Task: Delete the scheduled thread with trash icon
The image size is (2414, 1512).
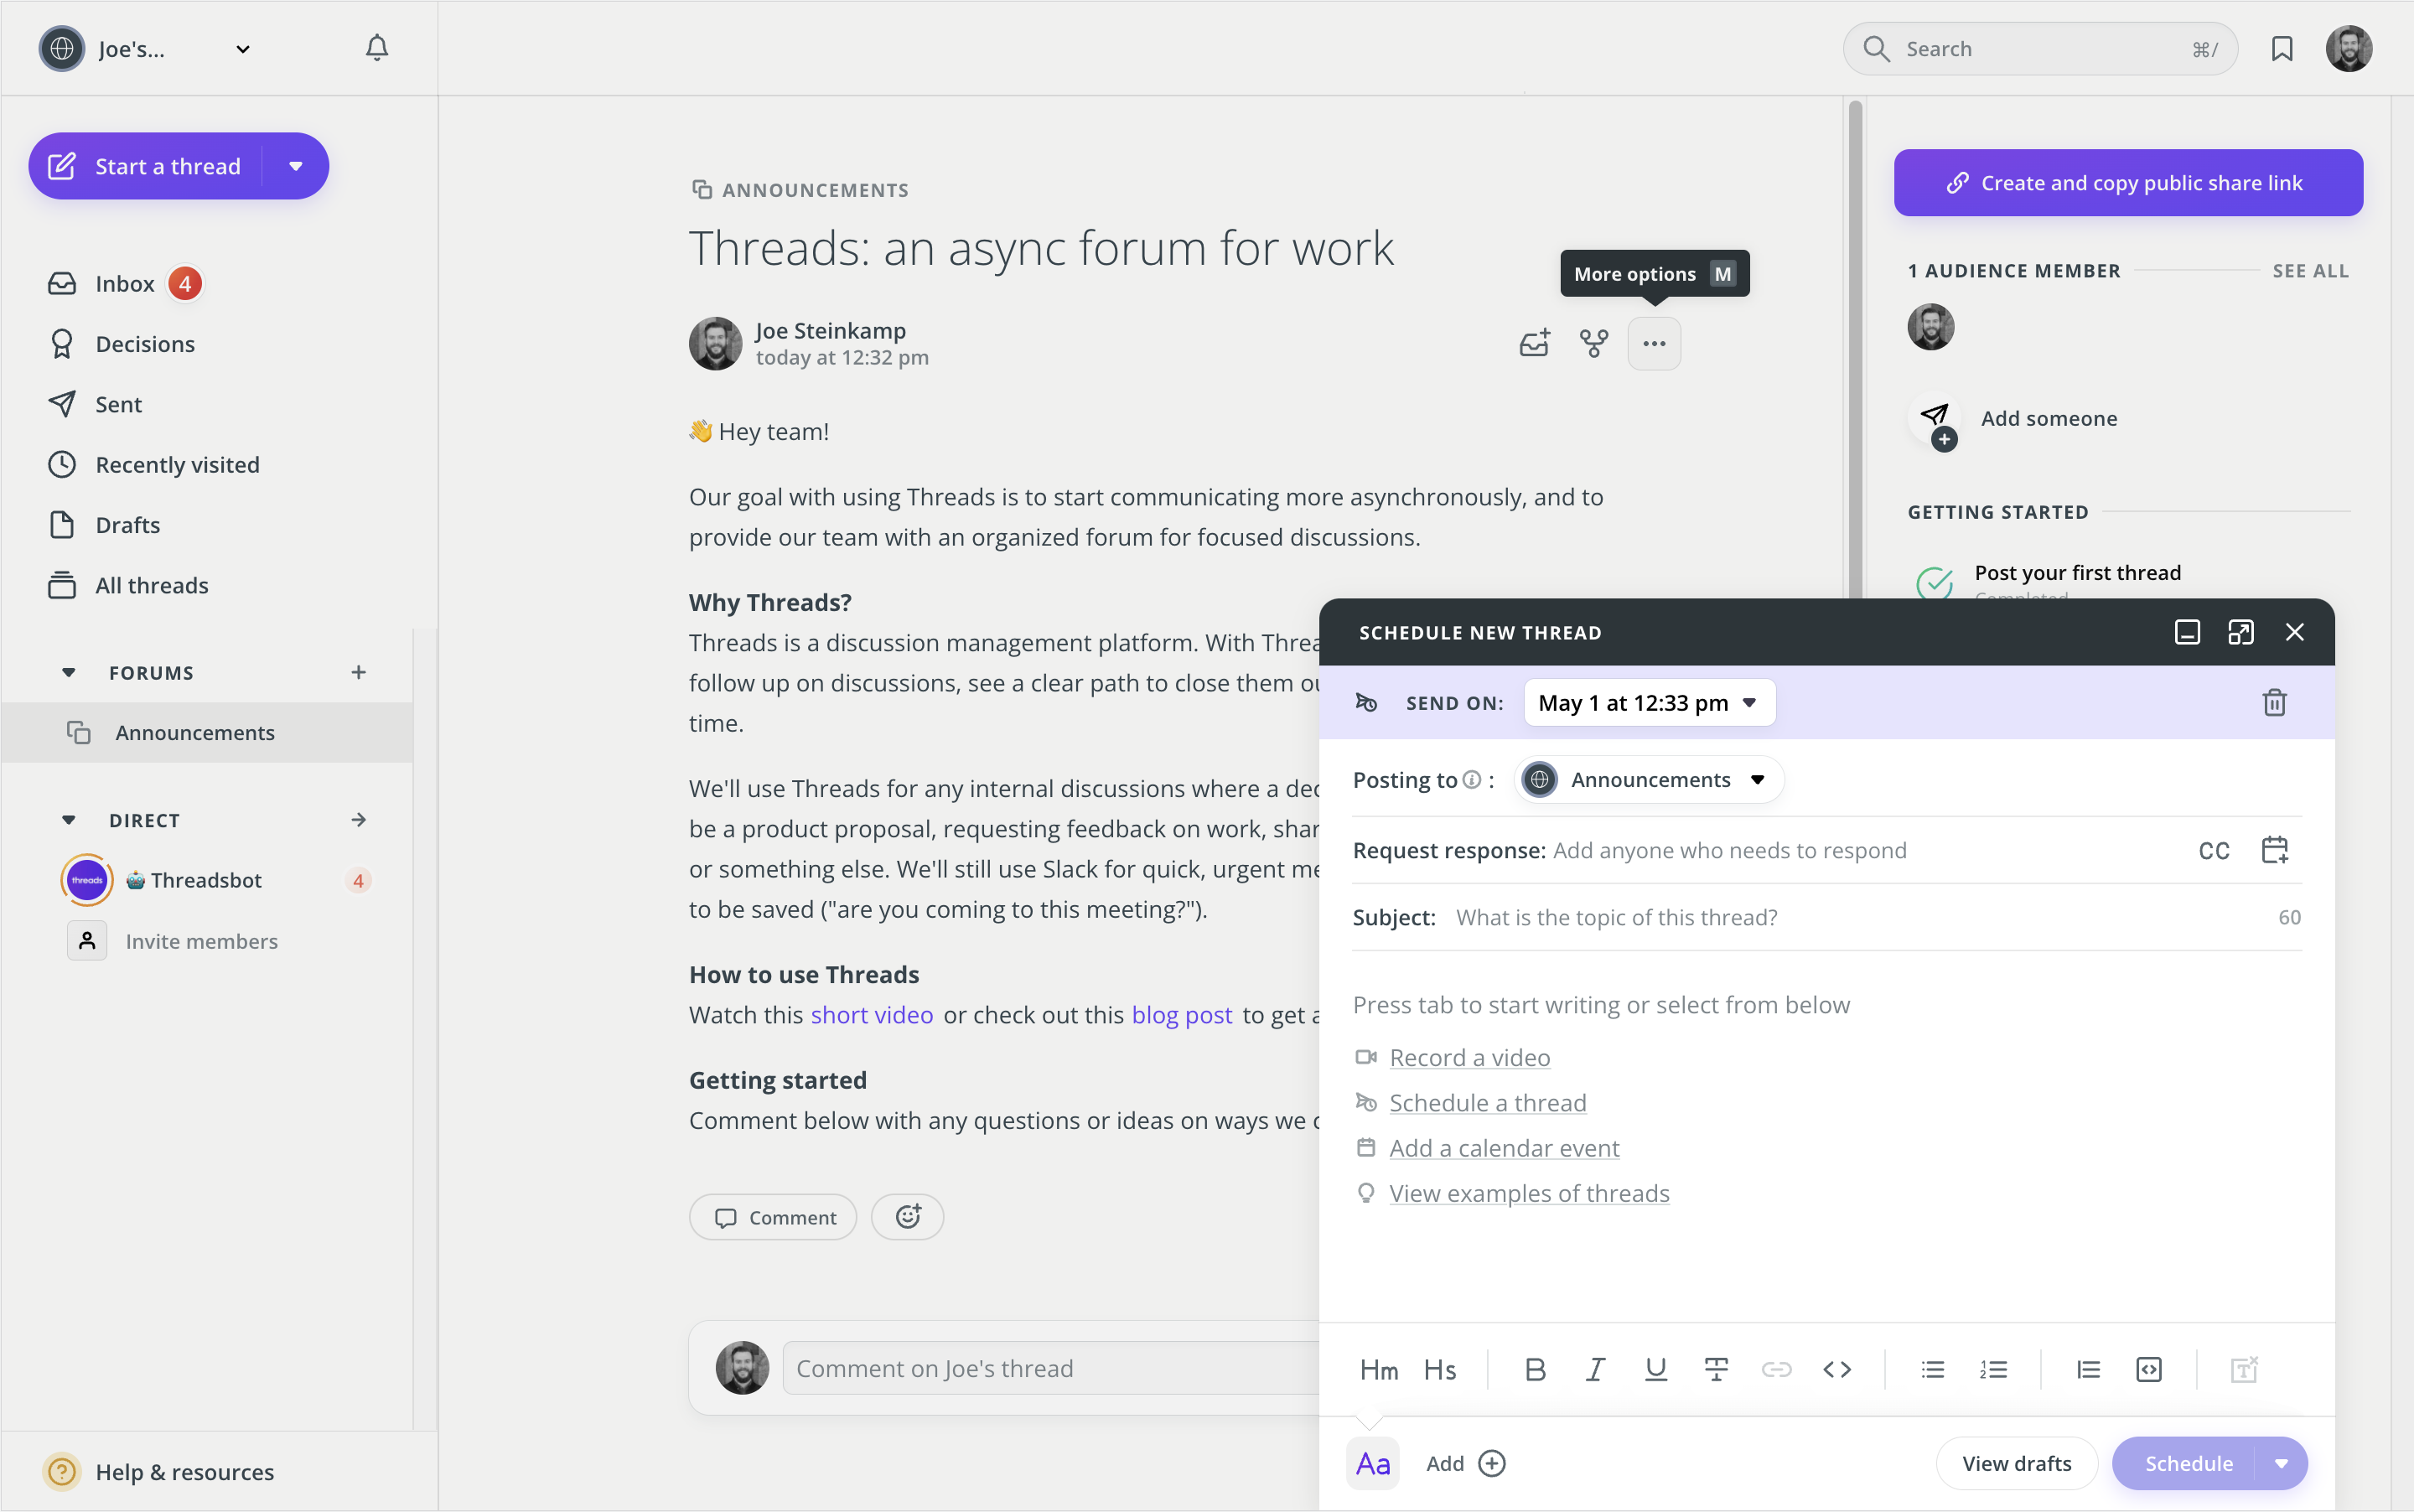Action: coord(2274,702)
